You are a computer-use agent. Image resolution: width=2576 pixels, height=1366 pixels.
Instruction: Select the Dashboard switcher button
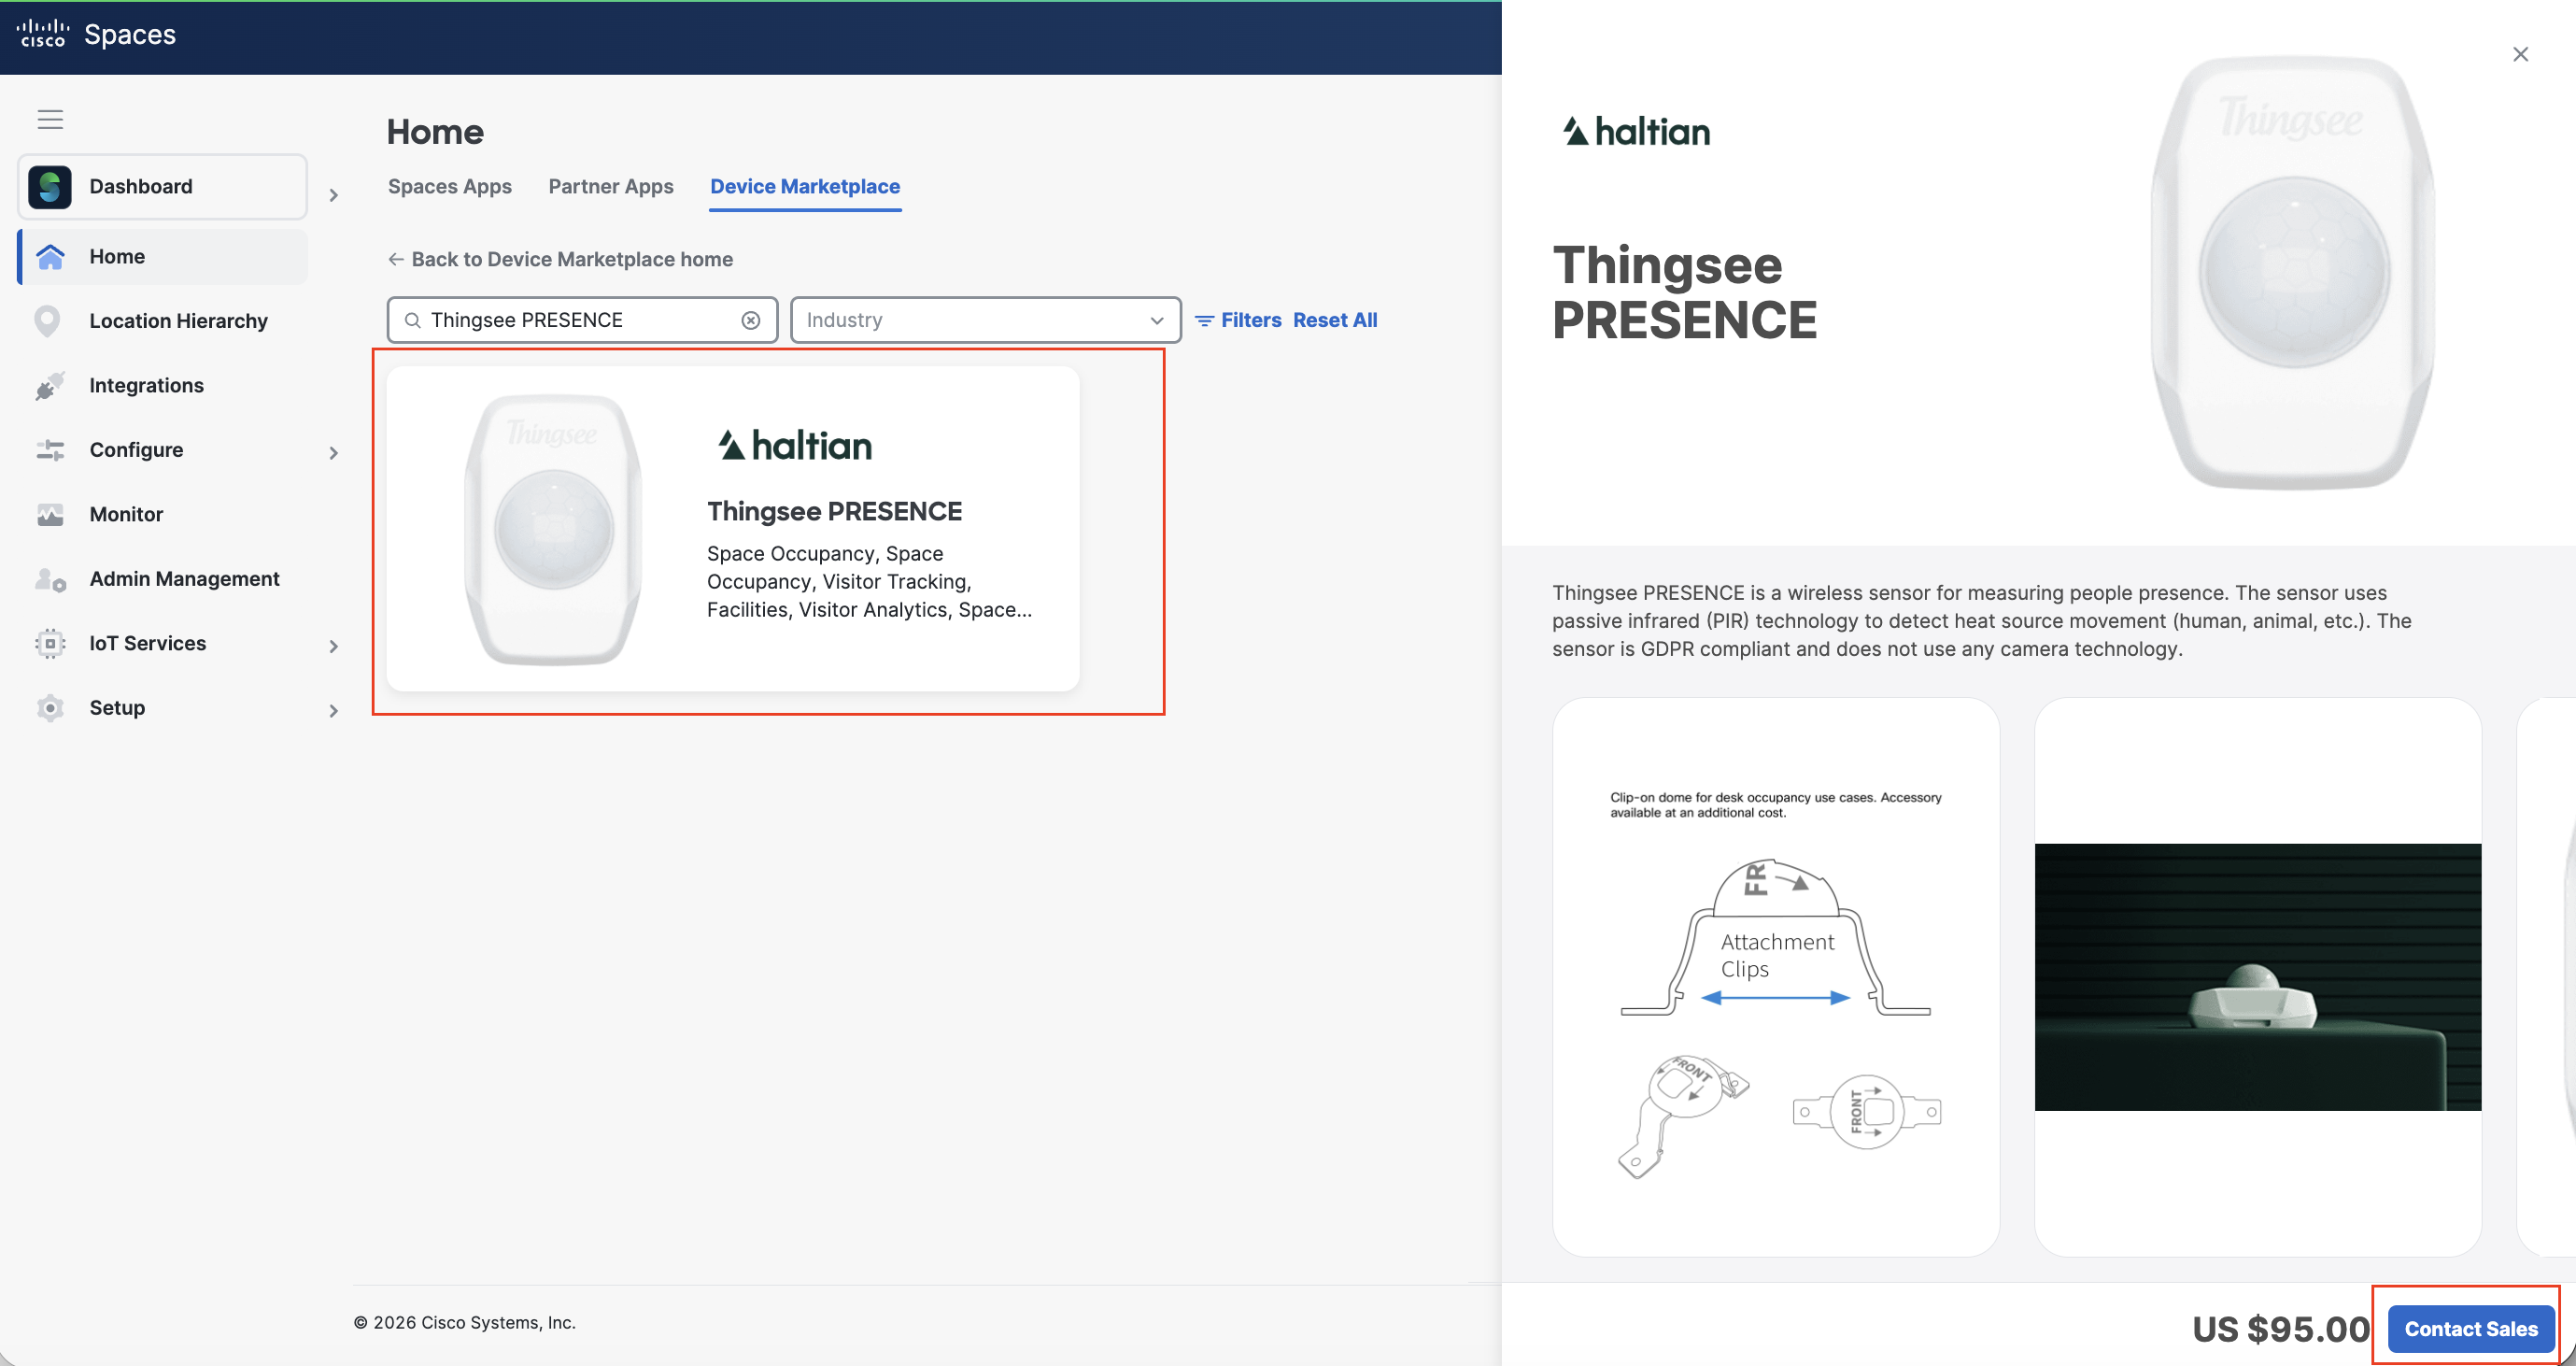(x=163, y=187)
